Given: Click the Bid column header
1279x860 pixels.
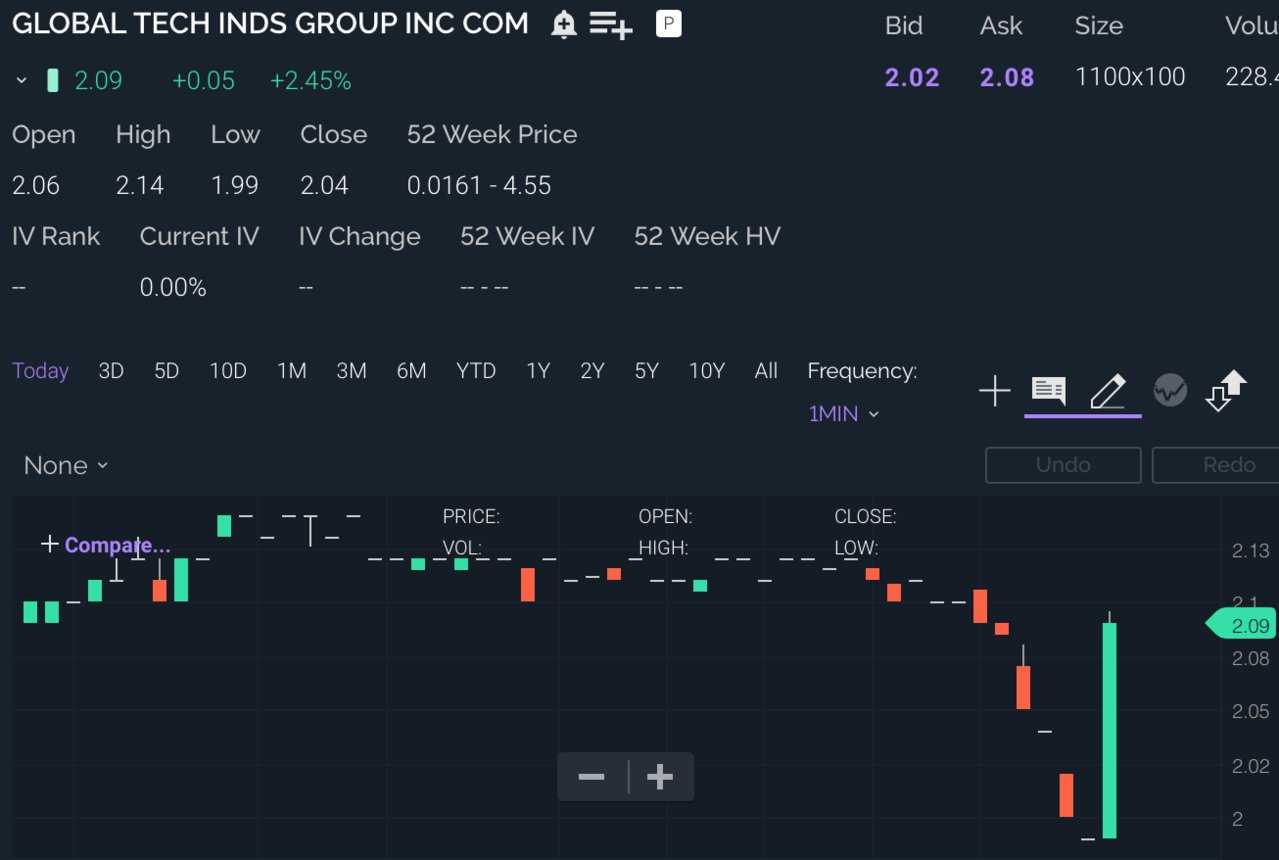Looking at the screenshot, I should [x=904, y=26].
